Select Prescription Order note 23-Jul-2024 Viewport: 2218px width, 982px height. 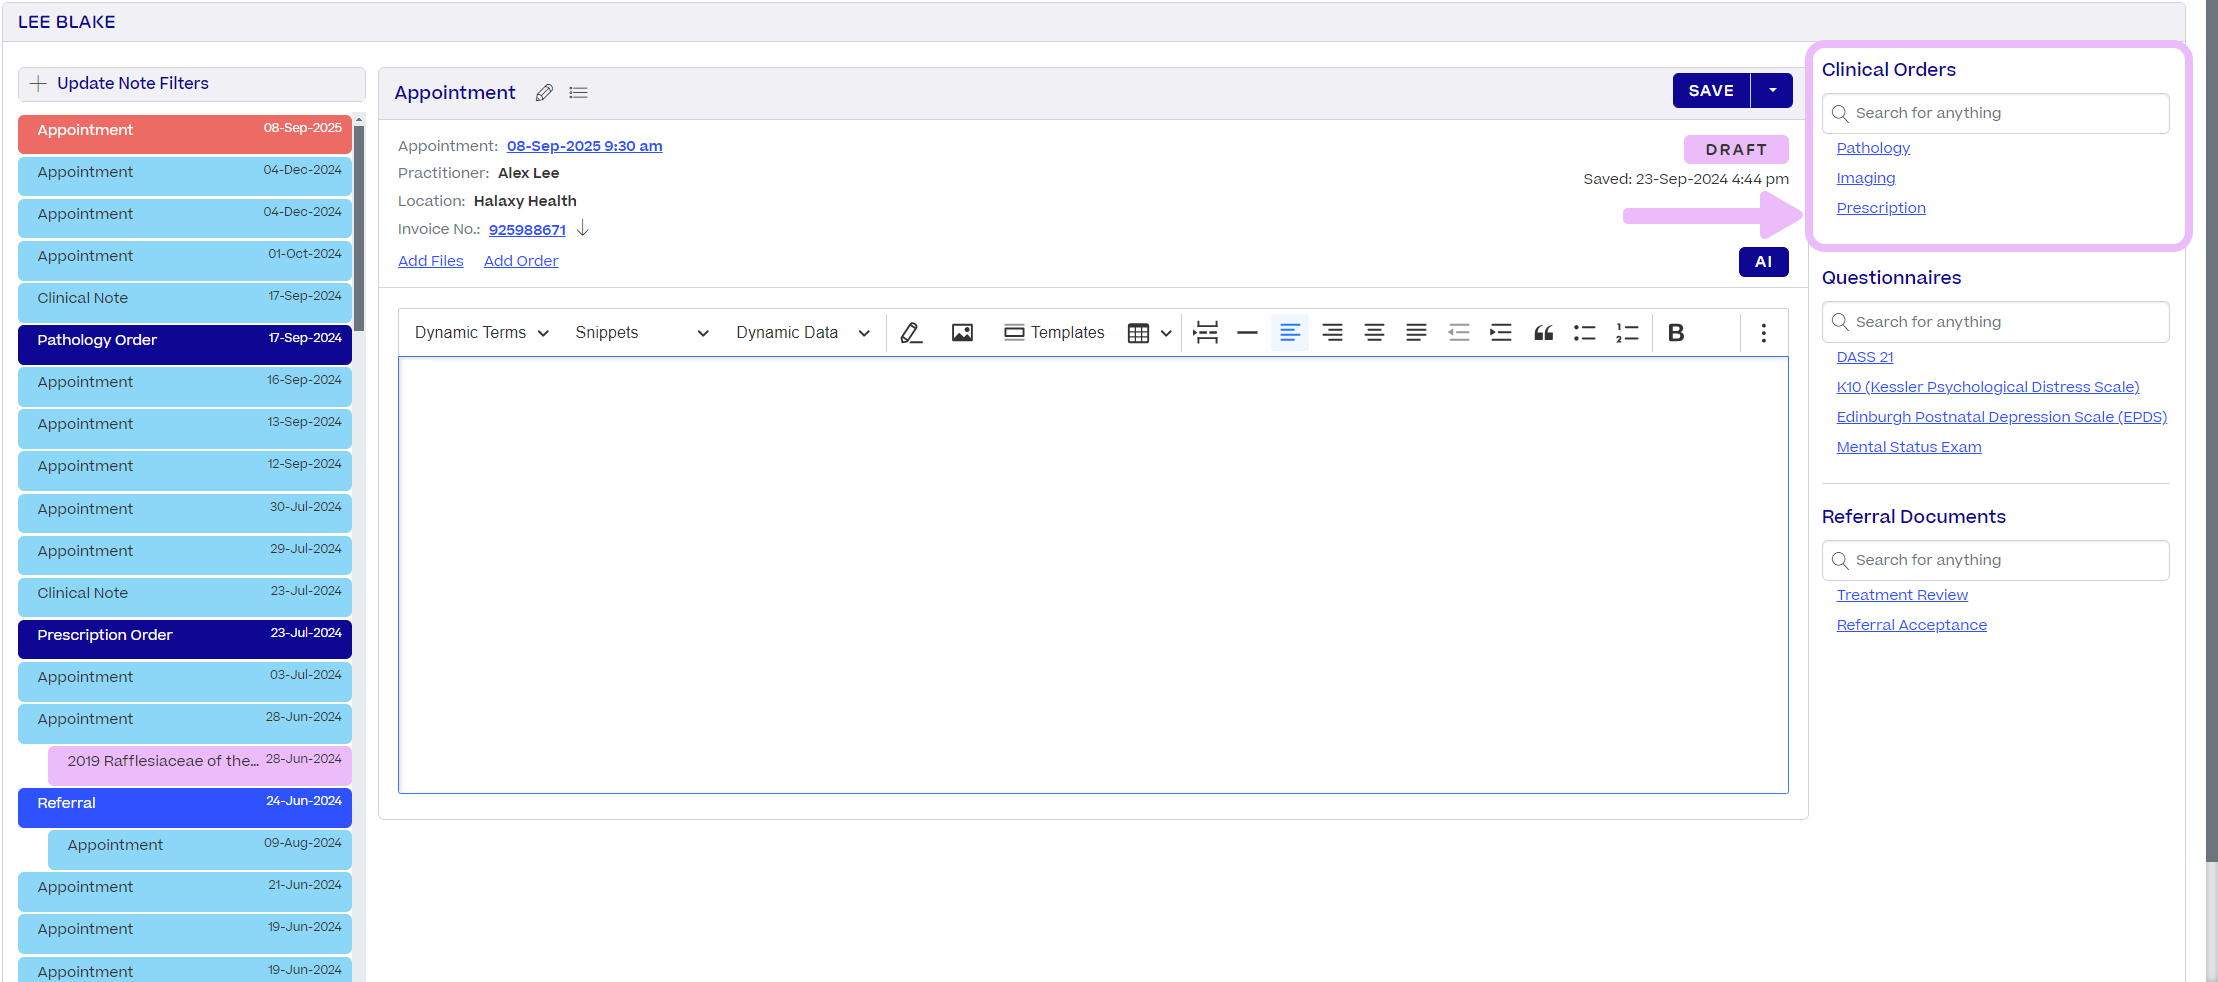[185, 638]
